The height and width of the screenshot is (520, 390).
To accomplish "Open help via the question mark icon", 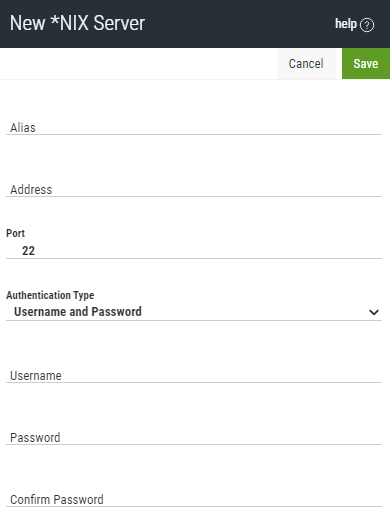I will click(367, 25).
